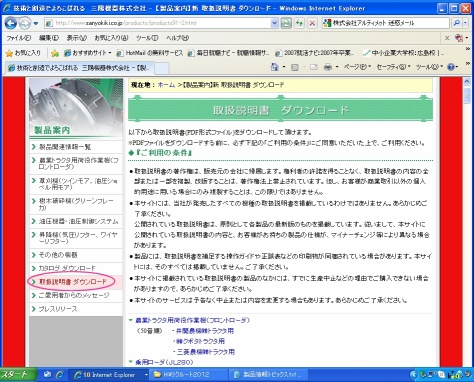Open the search provider dropdown arrow
This screenshot has width=474, height=382.
[465, 23]
